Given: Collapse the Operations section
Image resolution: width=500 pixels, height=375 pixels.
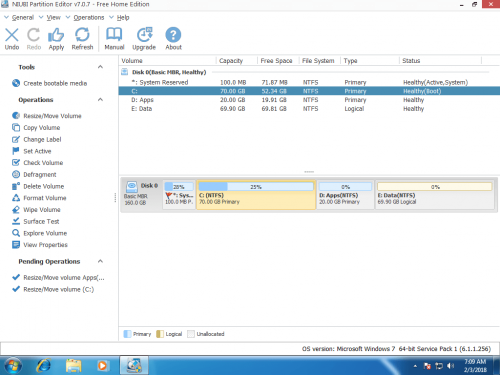Looking at the screenshot, I should click(100, 99).
